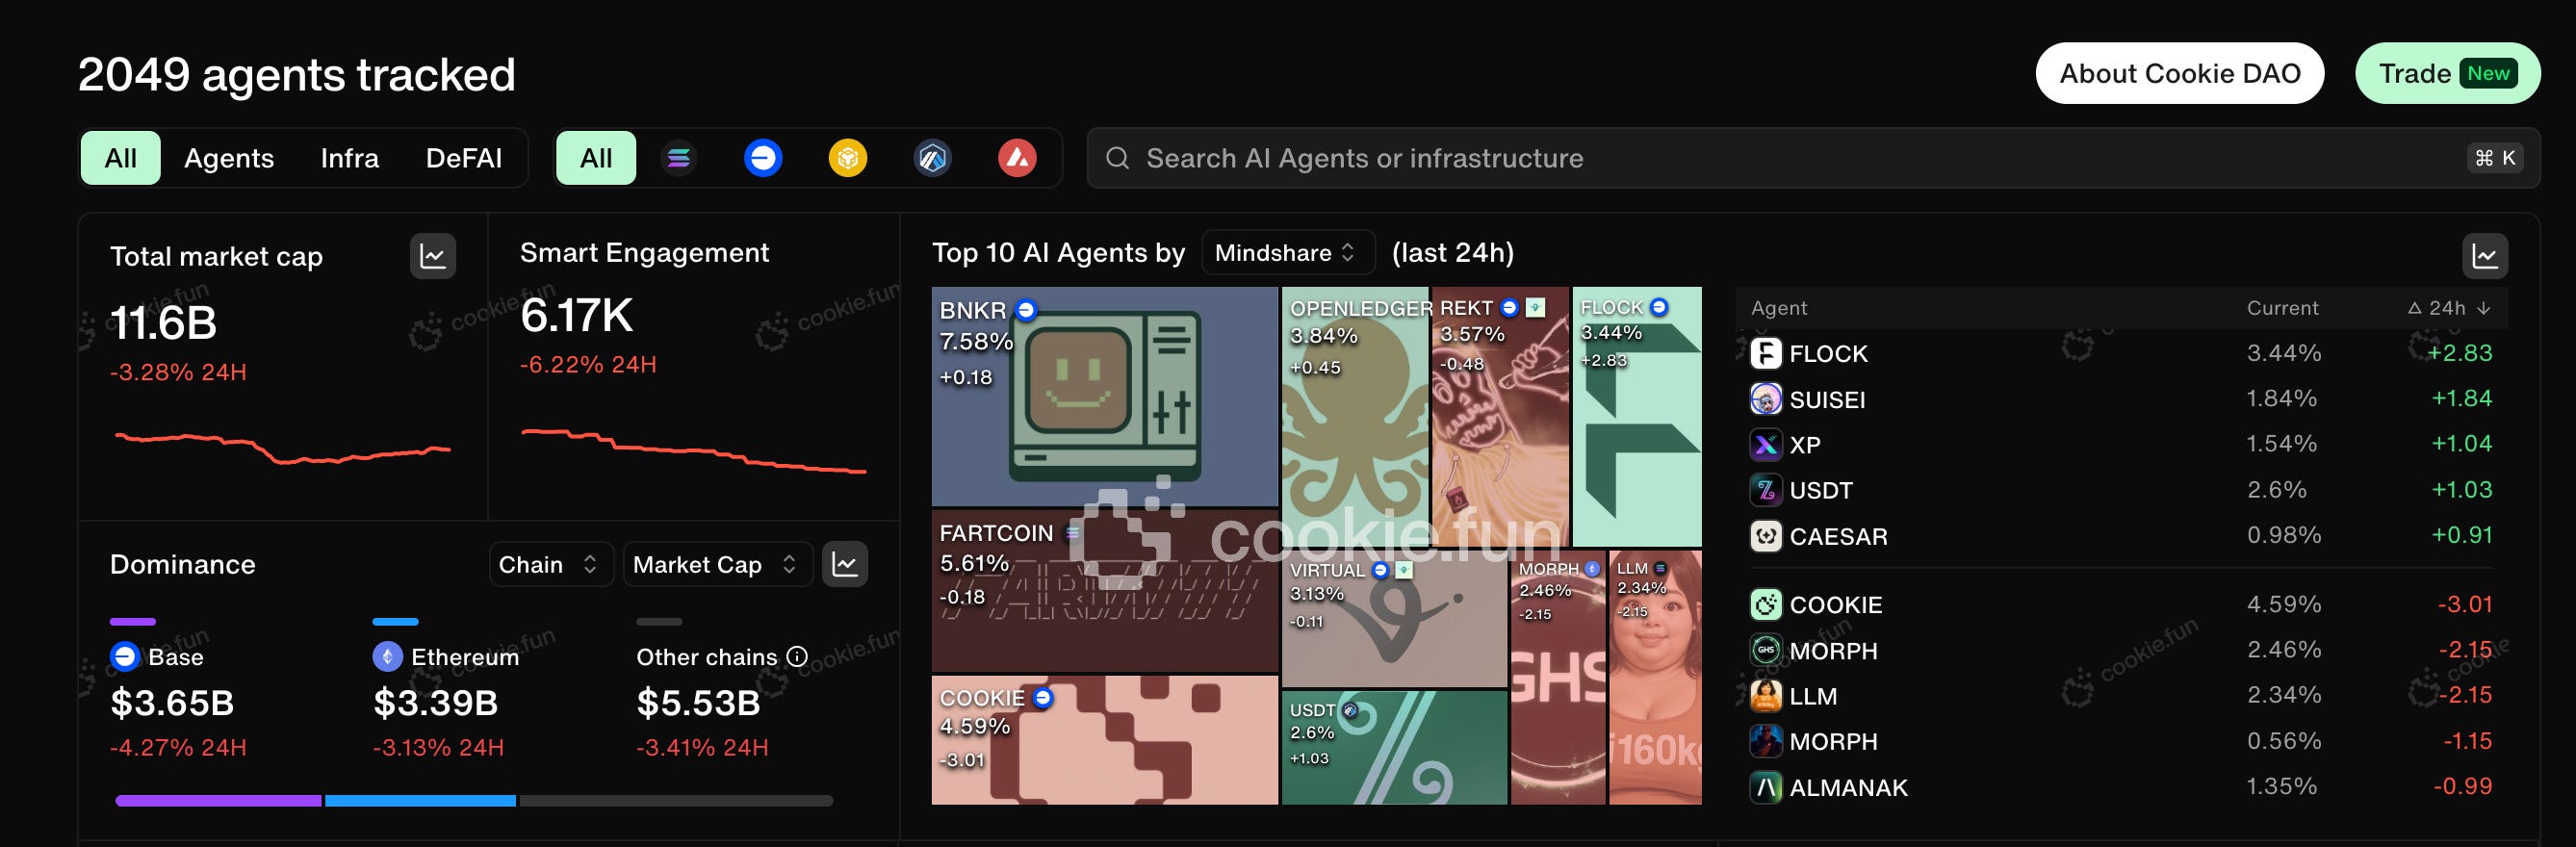Open Mindshare metric dropdown
Screen dimensions: 2576x847
[x=1288, y=253]
